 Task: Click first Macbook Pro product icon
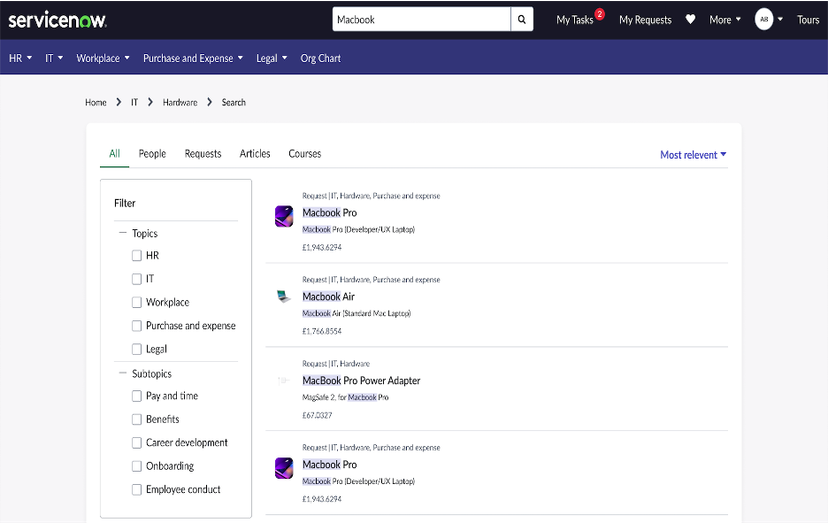pyautogui.click(x=284, y=217)
